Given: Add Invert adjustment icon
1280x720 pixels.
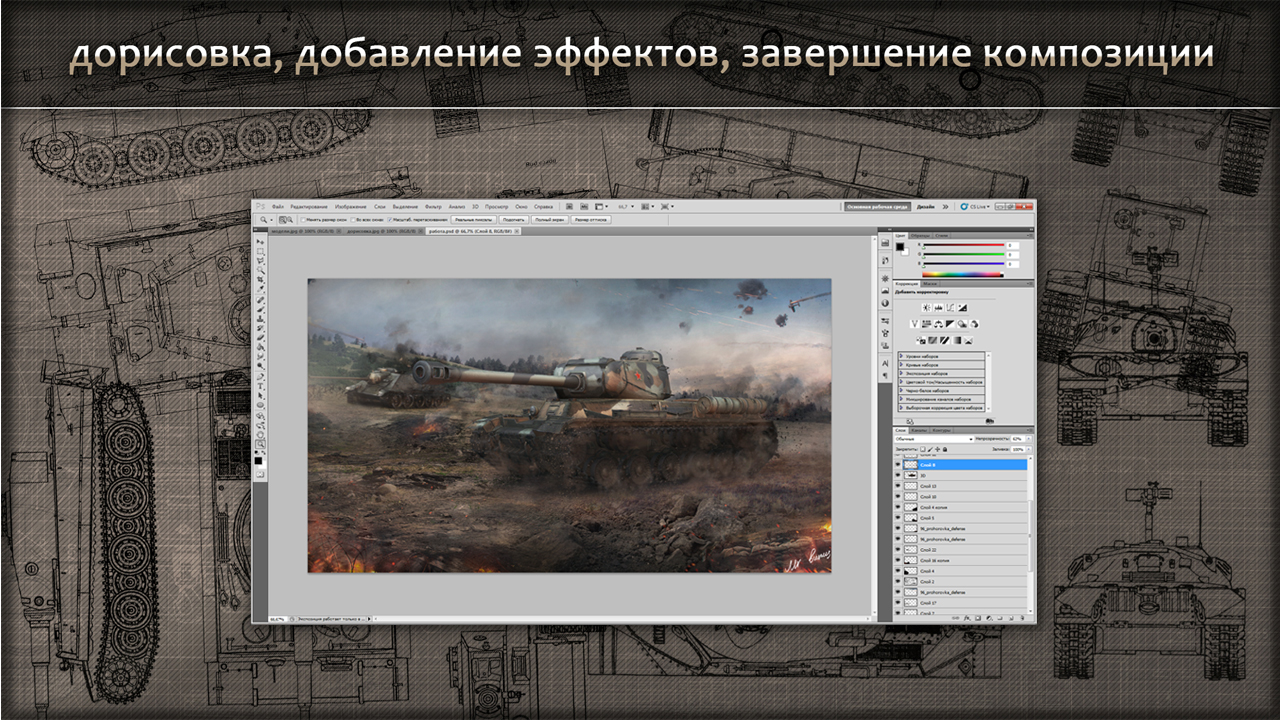Looking at the screenshot, I should [x=921, y=340].
